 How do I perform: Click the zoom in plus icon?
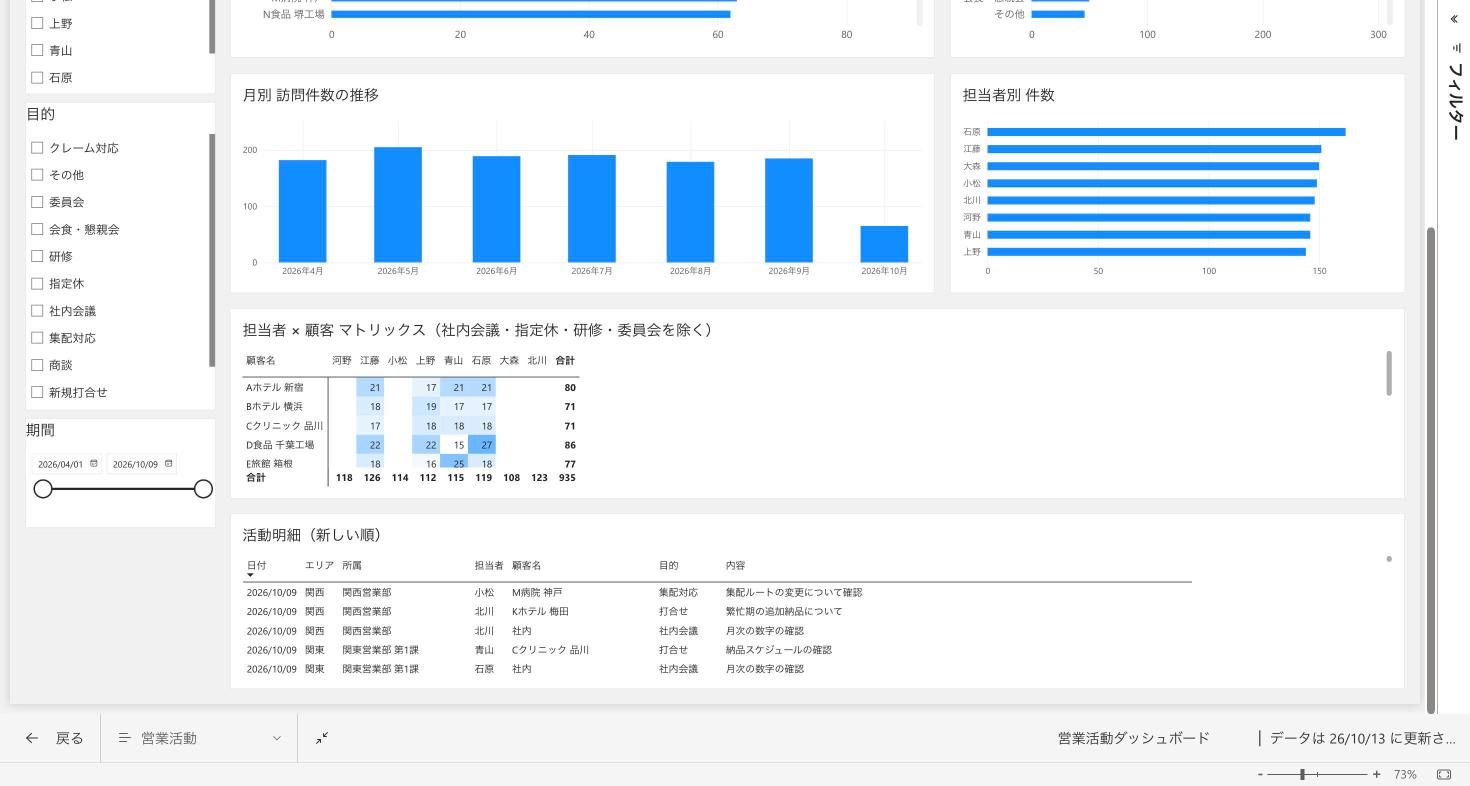click(x=1377, y=774)
